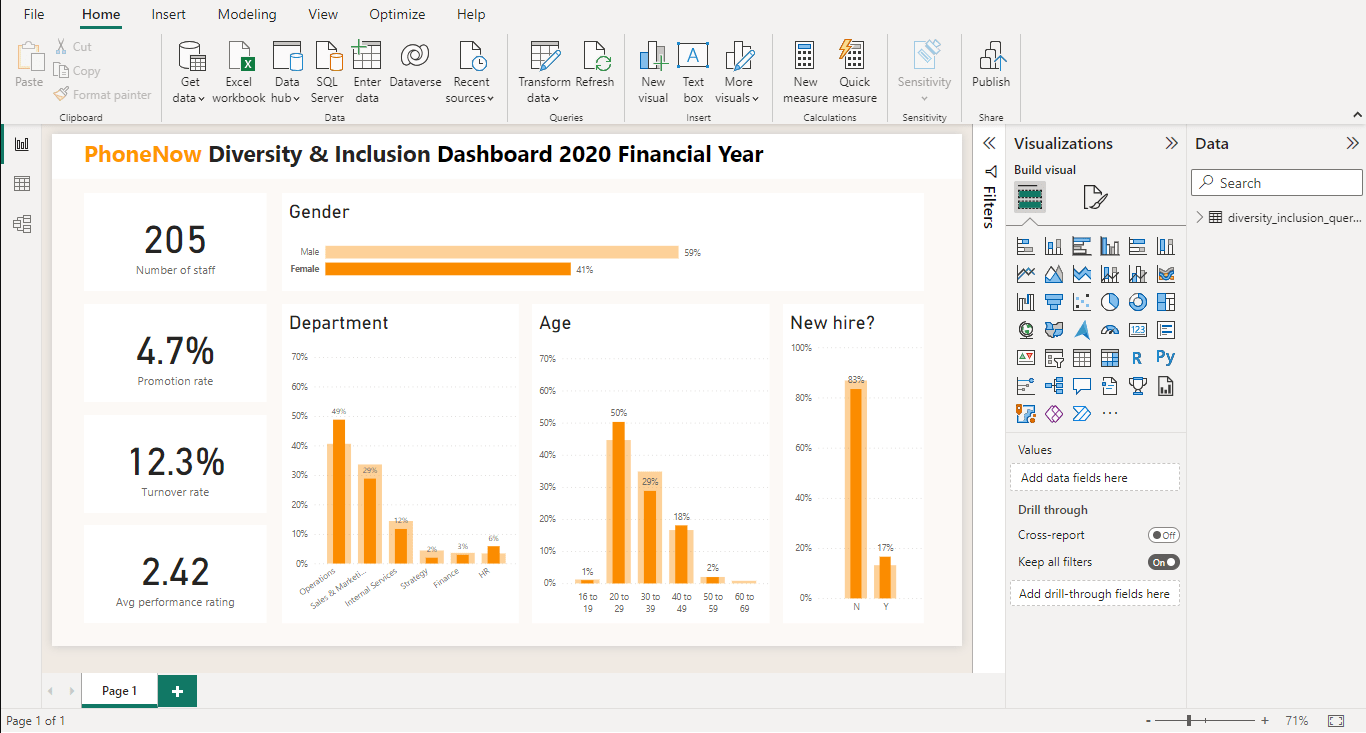Select the Python visual
This screenshot has width=1366, height=733.
[1165, 358]
